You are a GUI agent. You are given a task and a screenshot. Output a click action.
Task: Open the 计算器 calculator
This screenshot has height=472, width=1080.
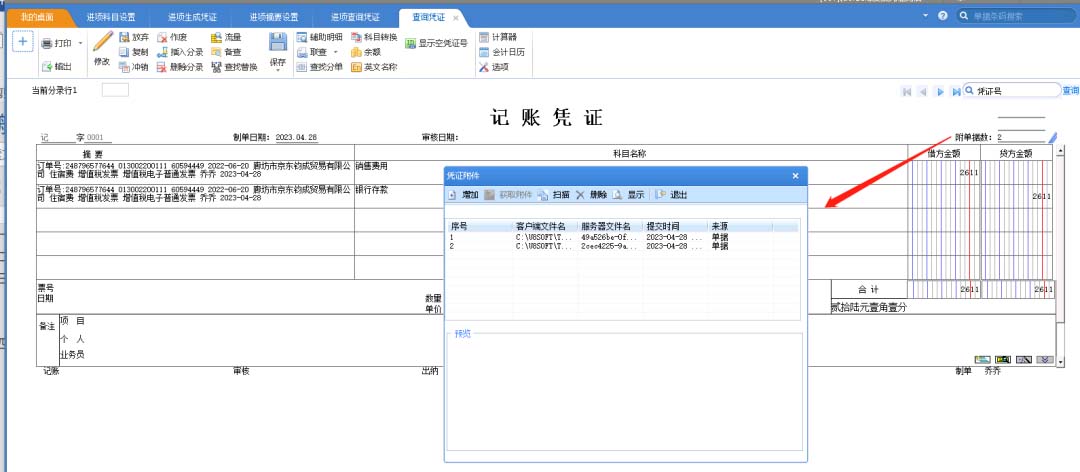pos(497,37)
